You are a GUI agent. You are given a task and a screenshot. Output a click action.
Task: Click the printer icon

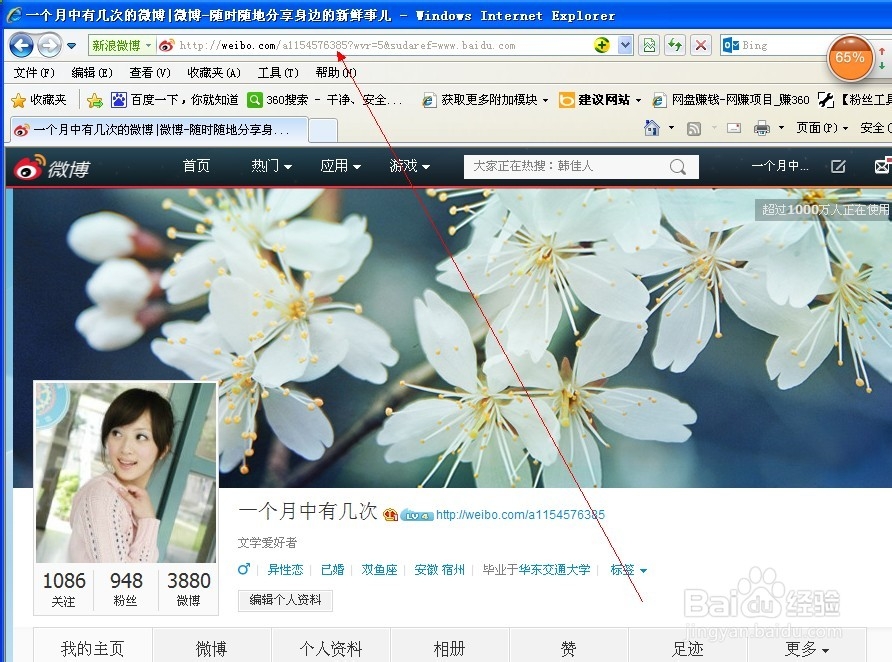pyautogui.click(x=762, y=129)
